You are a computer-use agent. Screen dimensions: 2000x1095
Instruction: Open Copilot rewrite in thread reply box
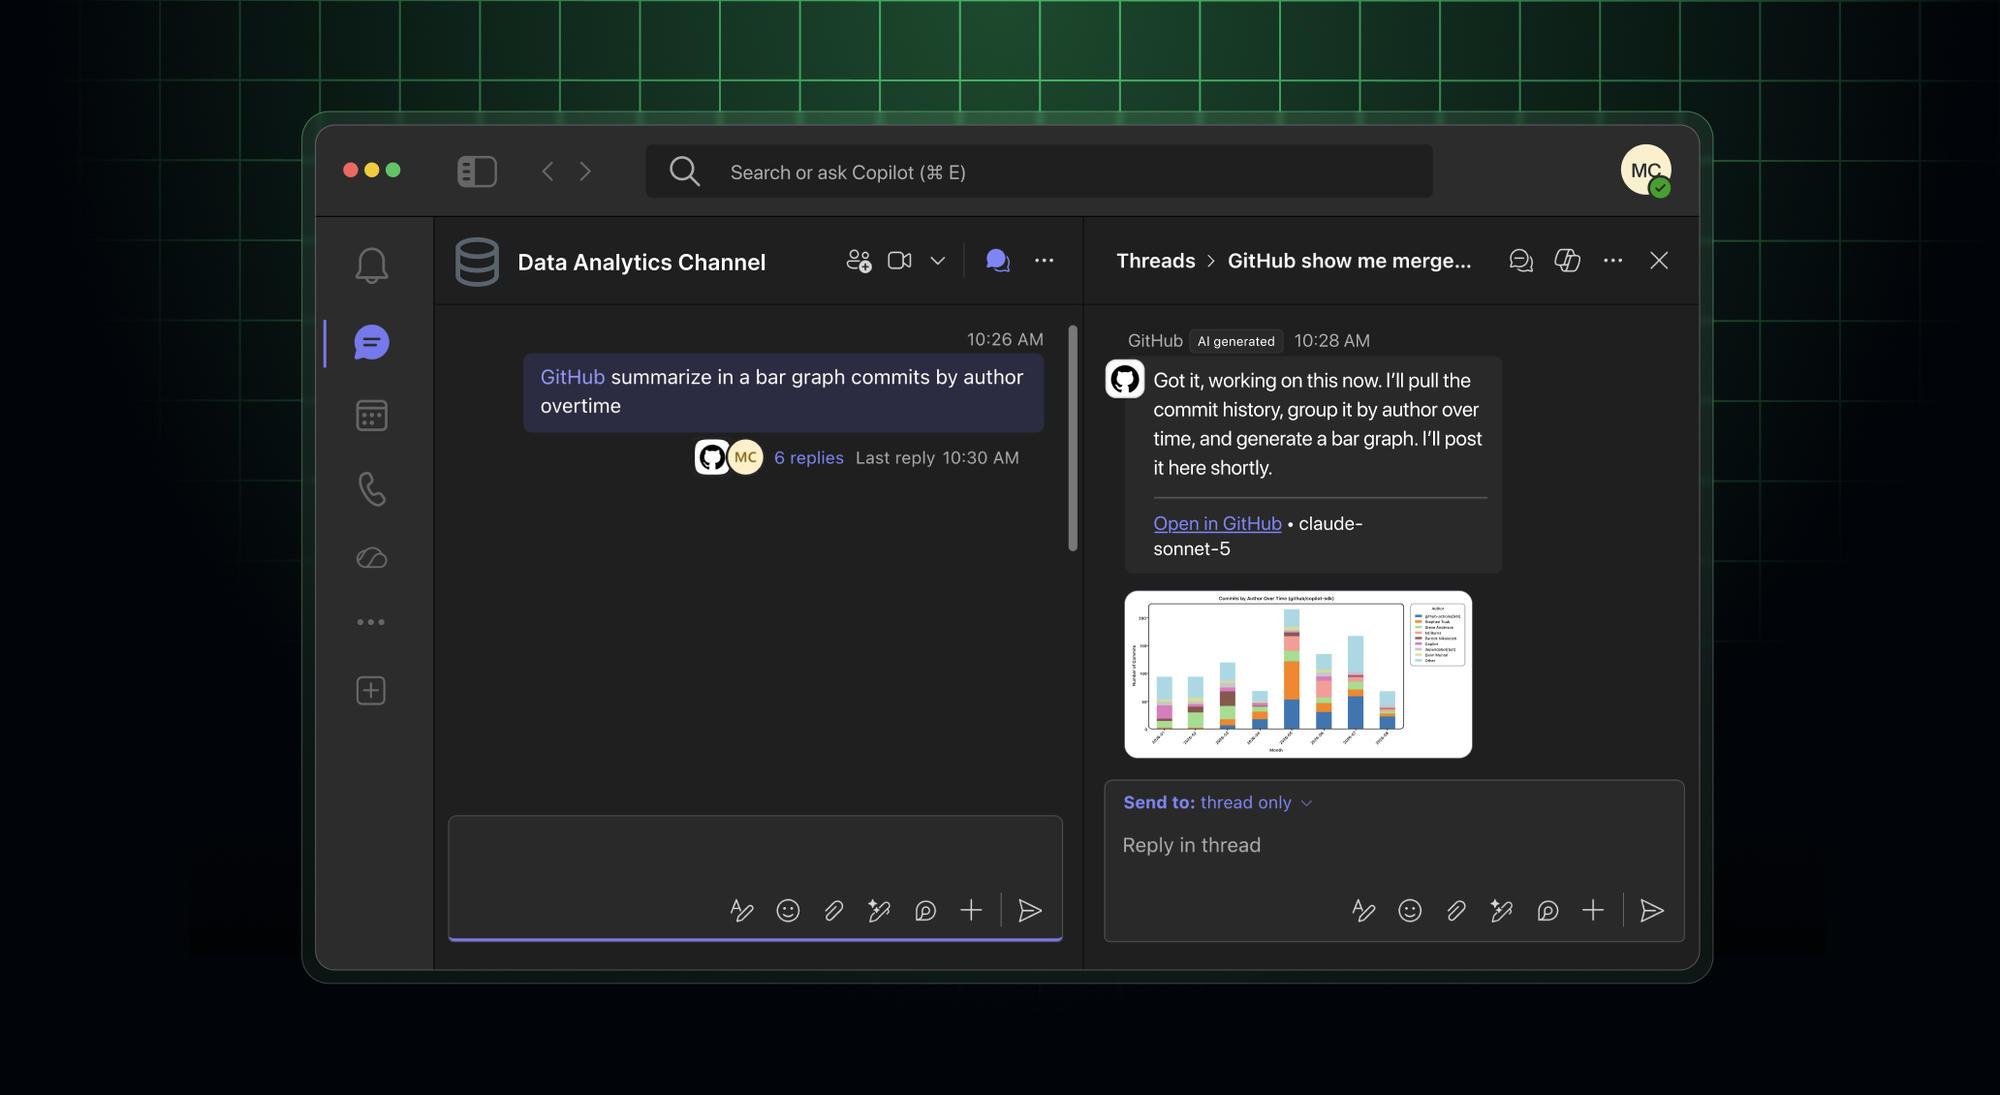pos(1501,910)
